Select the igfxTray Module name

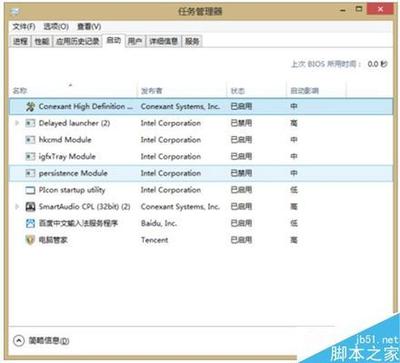pyautogui.click(x=67, y=157)
